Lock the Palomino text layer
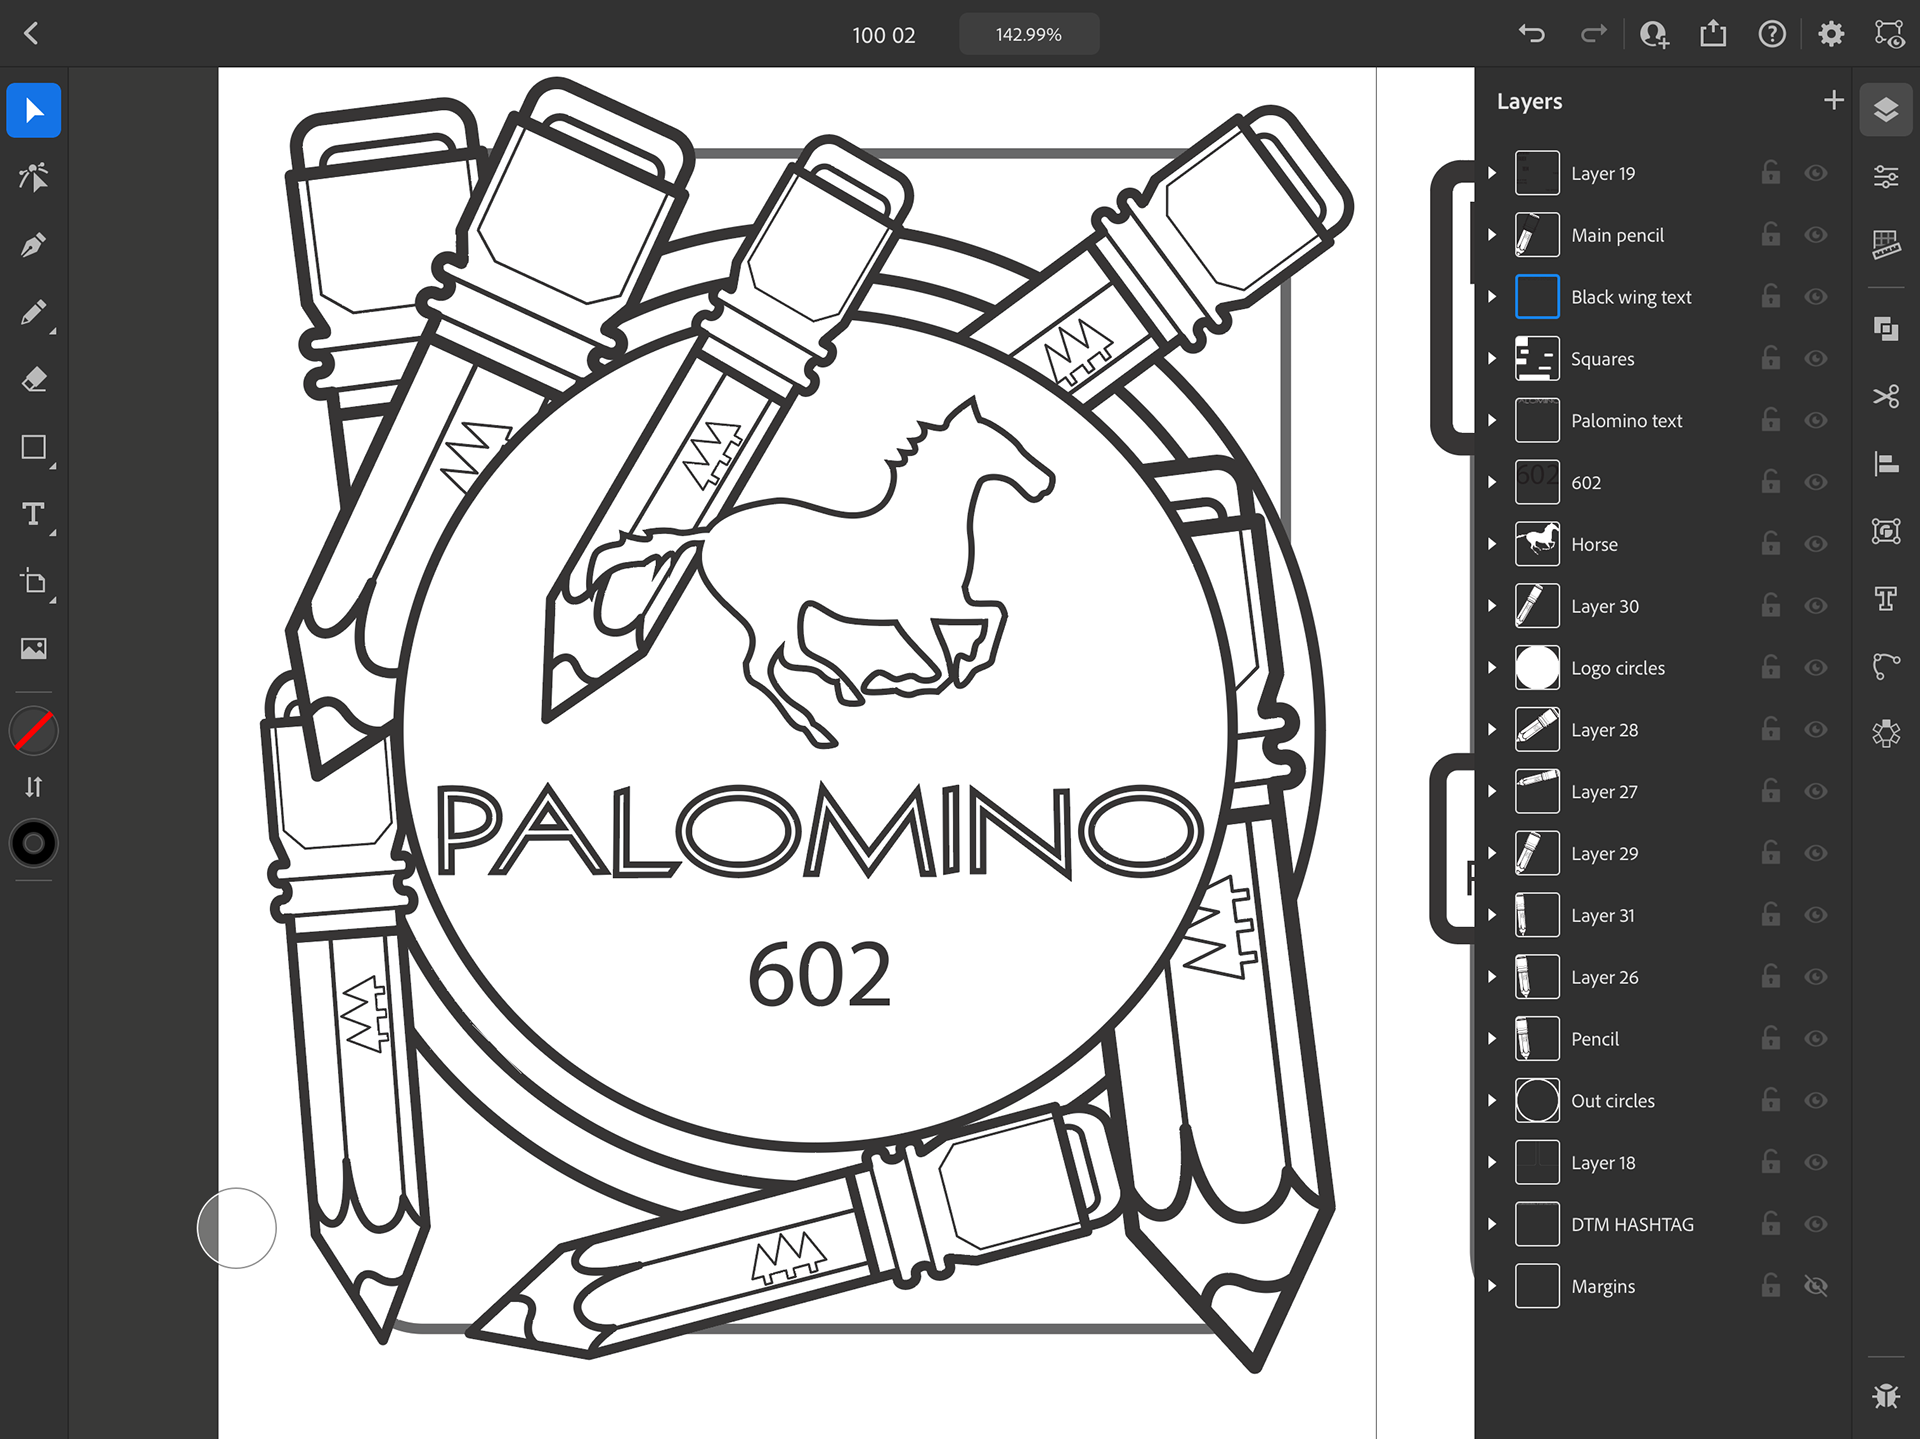1920x1439 pixels. click(x=1770, y=420)
